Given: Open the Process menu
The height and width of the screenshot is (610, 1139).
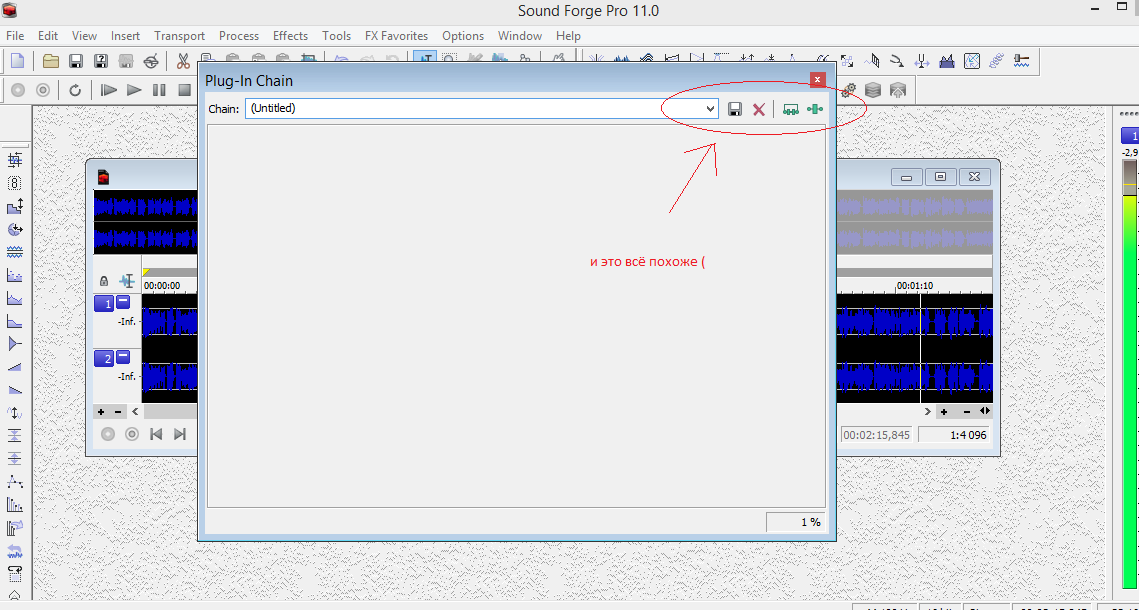Looking at the screenshot, I should (239, 36).
